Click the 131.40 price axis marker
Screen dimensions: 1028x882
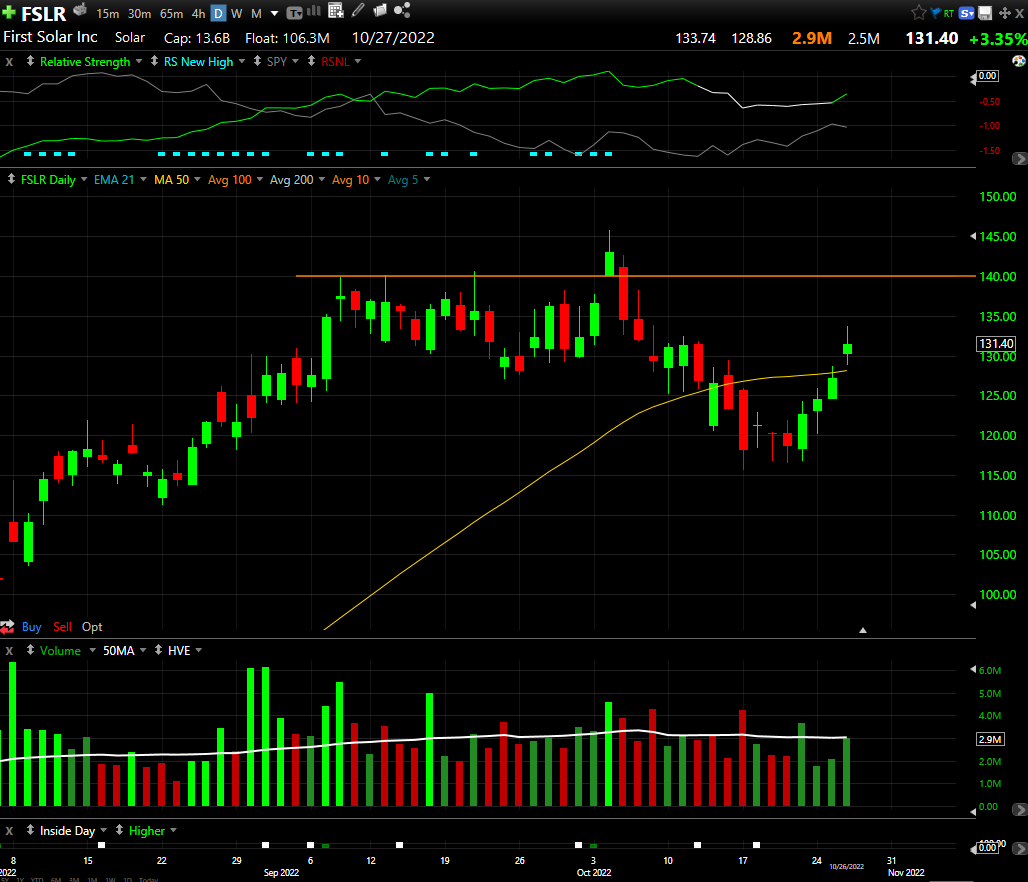point(996,344)
